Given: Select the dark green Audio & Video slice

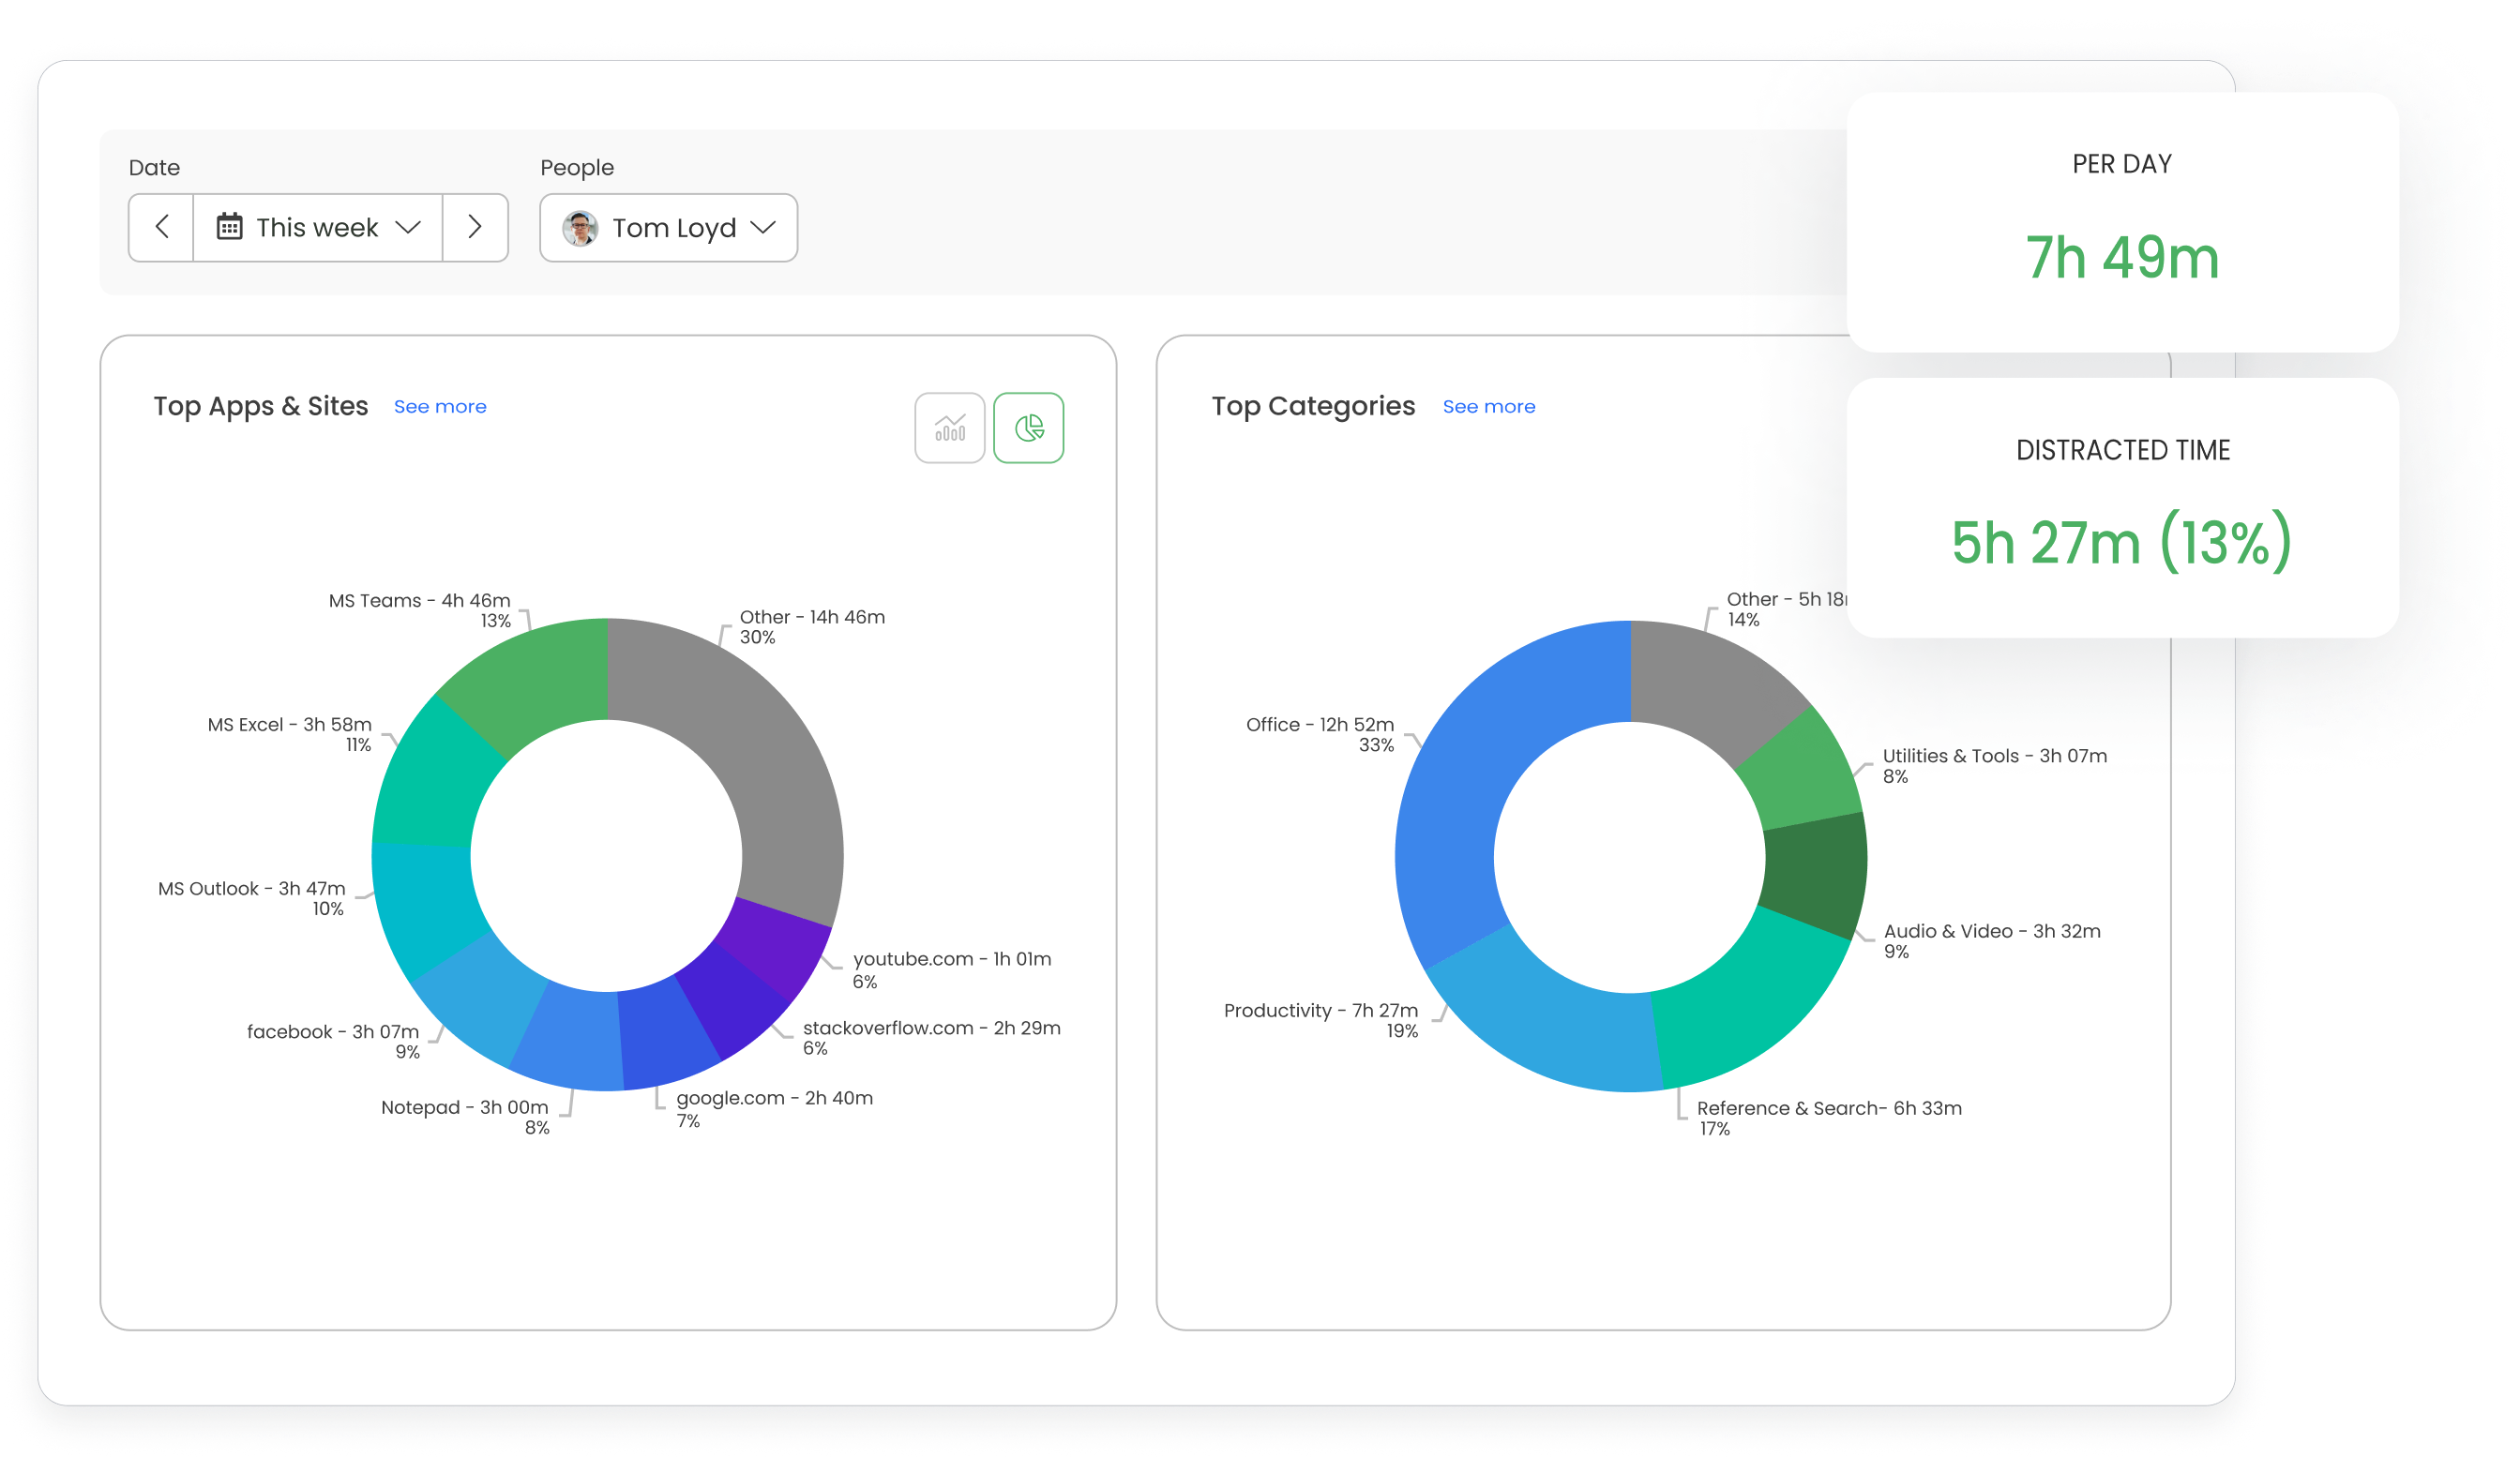Looking at the screenshot, I should [x=1815, y=872].
